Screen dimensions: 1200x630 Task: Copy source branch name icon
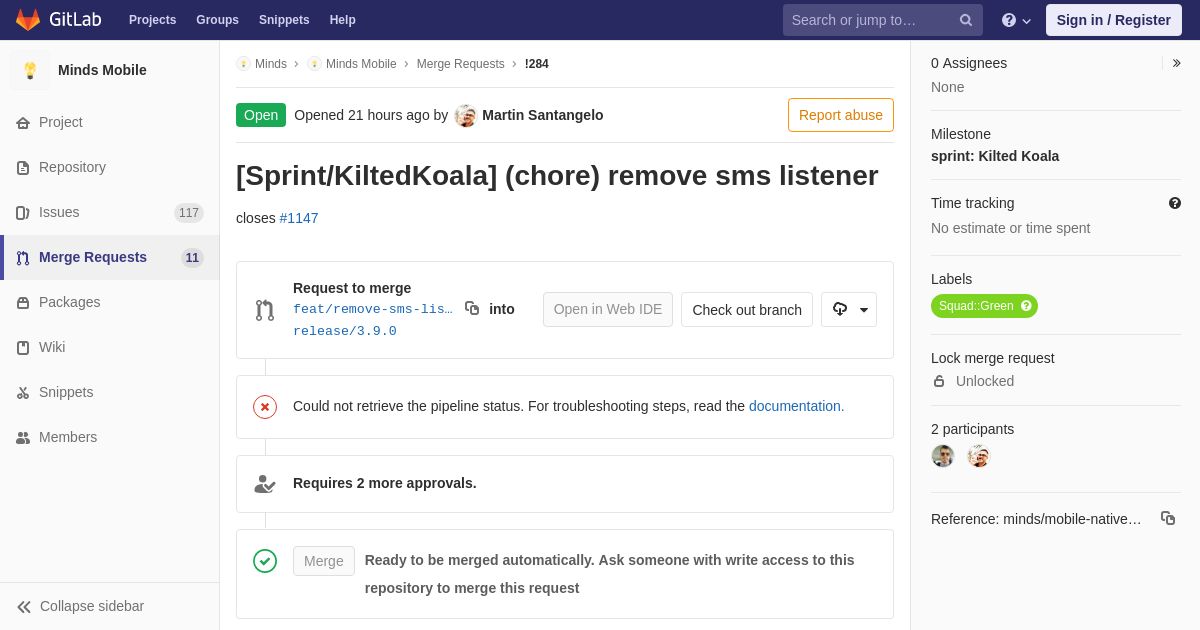coord(472,308)
